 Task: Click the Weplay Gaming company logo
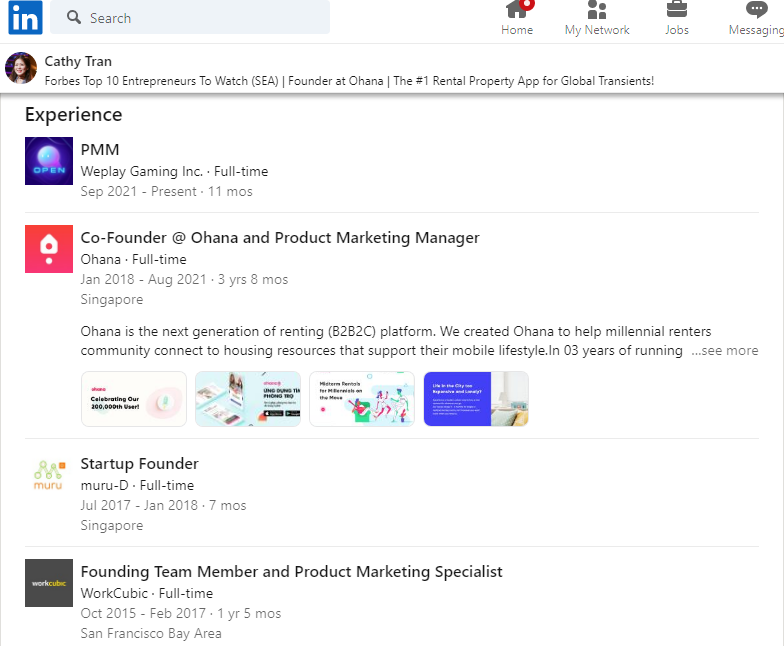49,161
